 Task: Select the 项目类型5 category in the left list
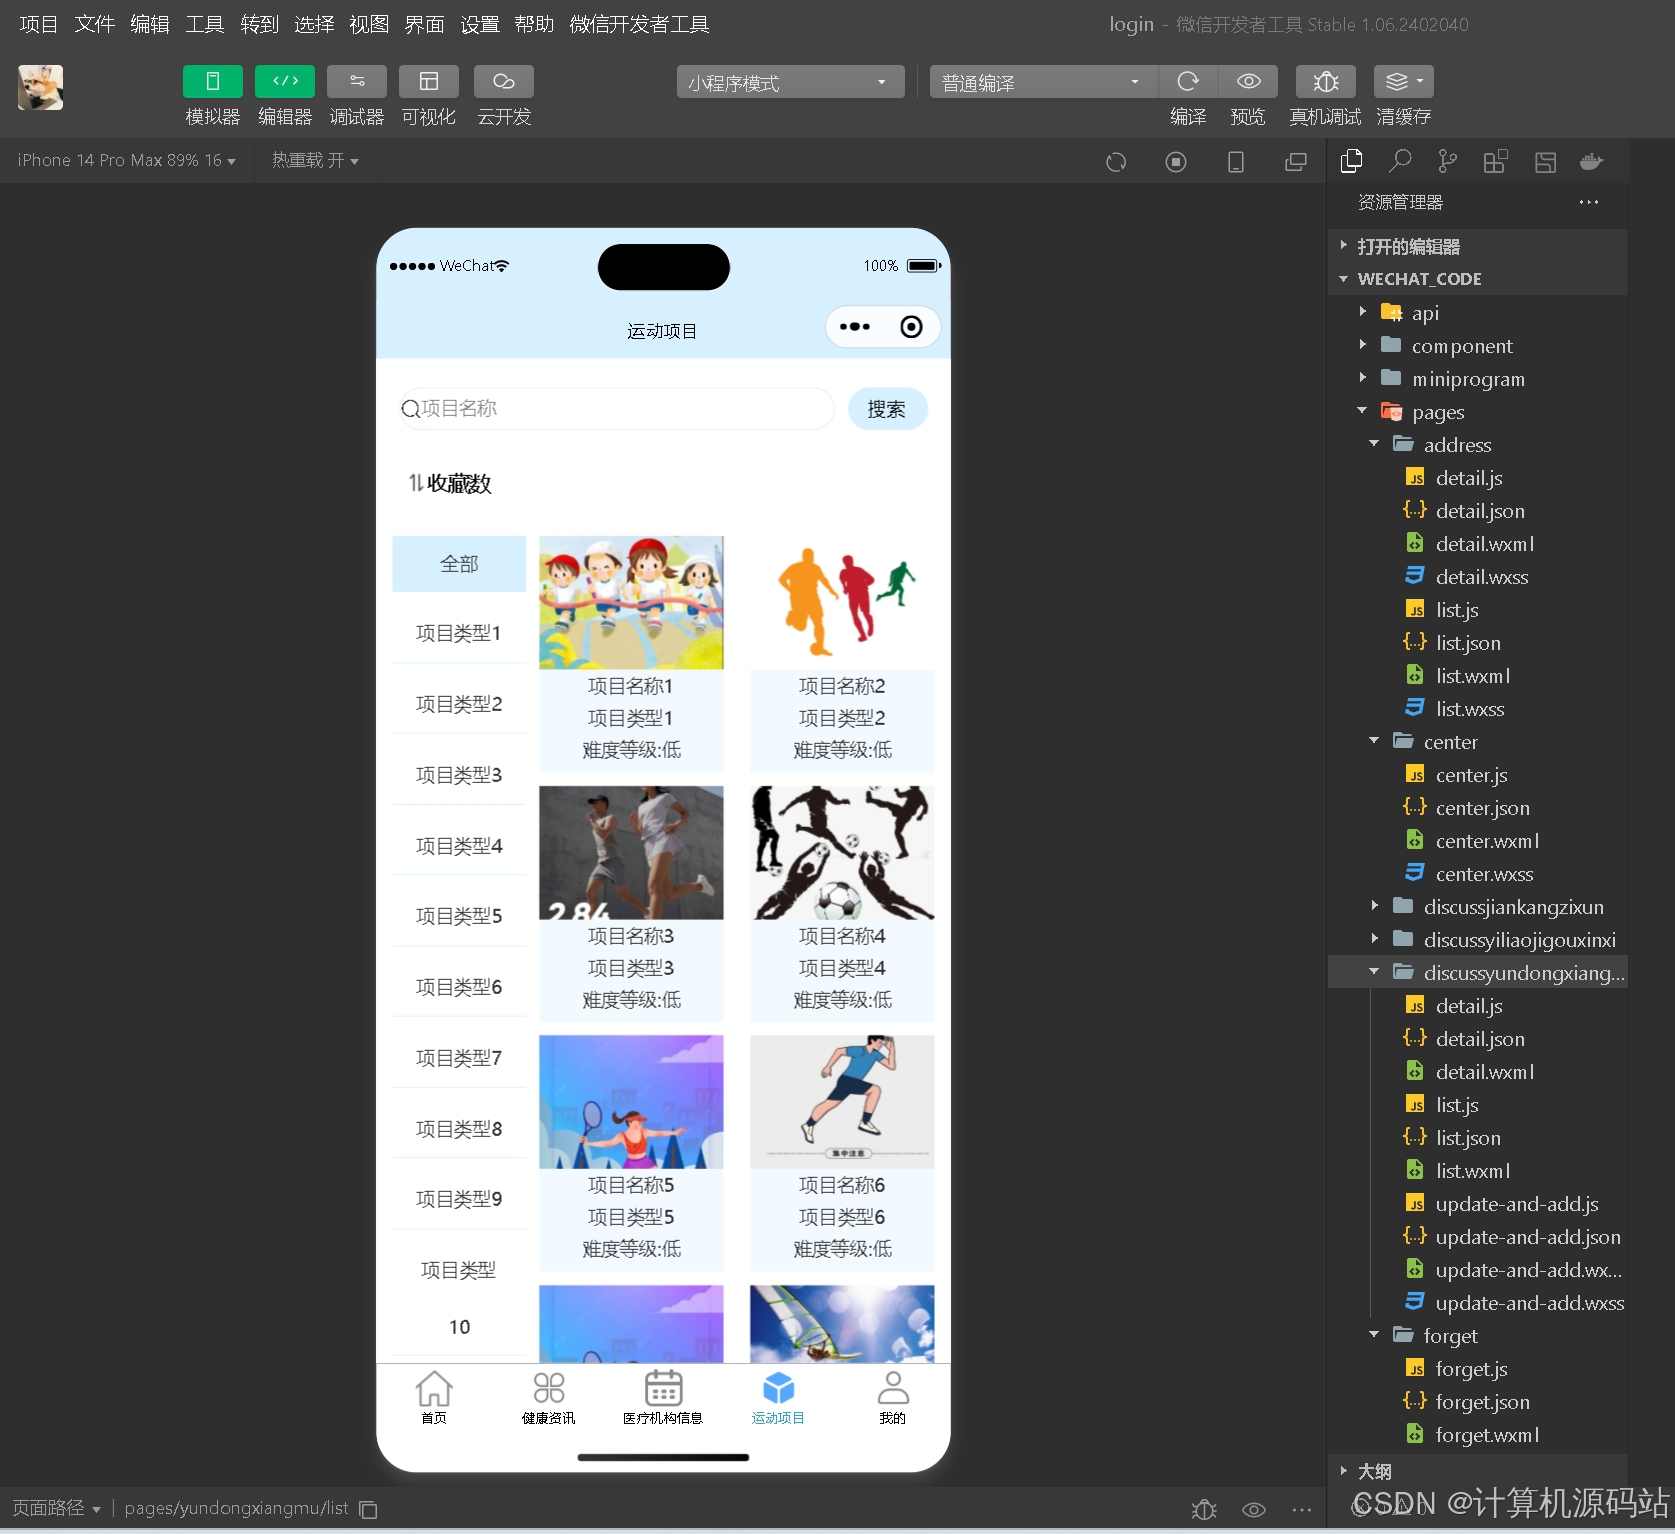coord(459,916)
